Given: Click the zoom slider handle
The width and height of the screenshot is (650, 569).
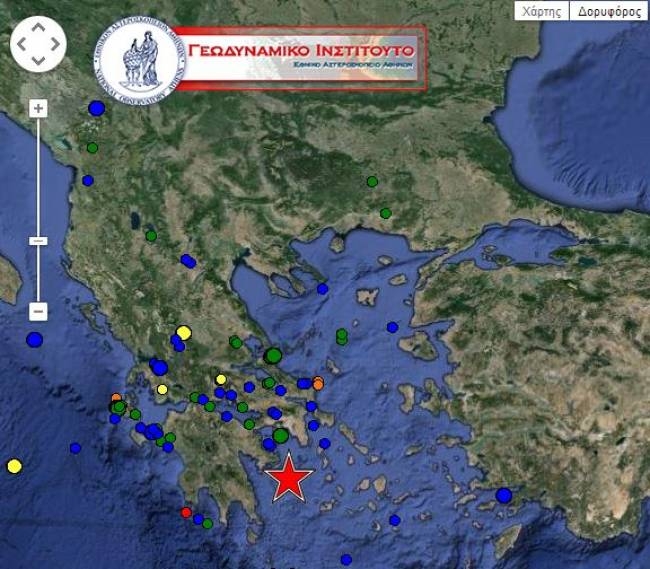Looking at the screenshot, I should tap(38, 241).
